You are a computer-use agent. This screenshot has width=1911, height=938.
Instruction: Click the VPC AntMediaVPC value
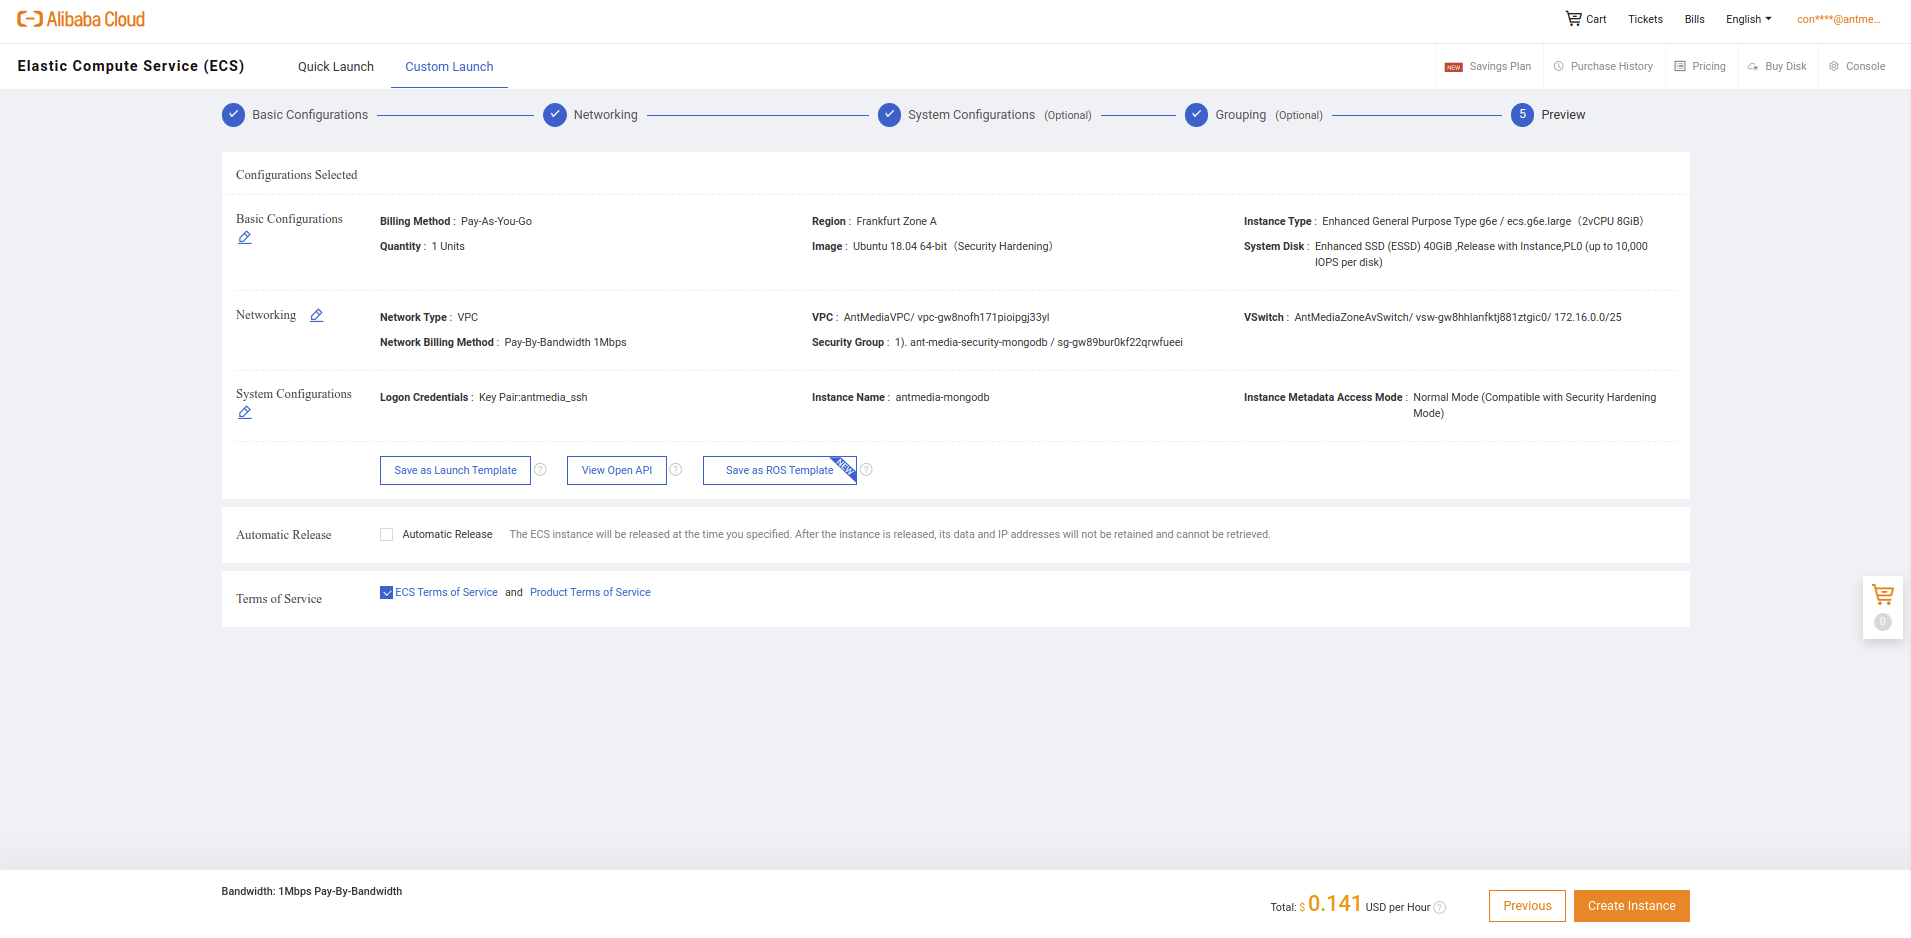[x=946, y=318]
